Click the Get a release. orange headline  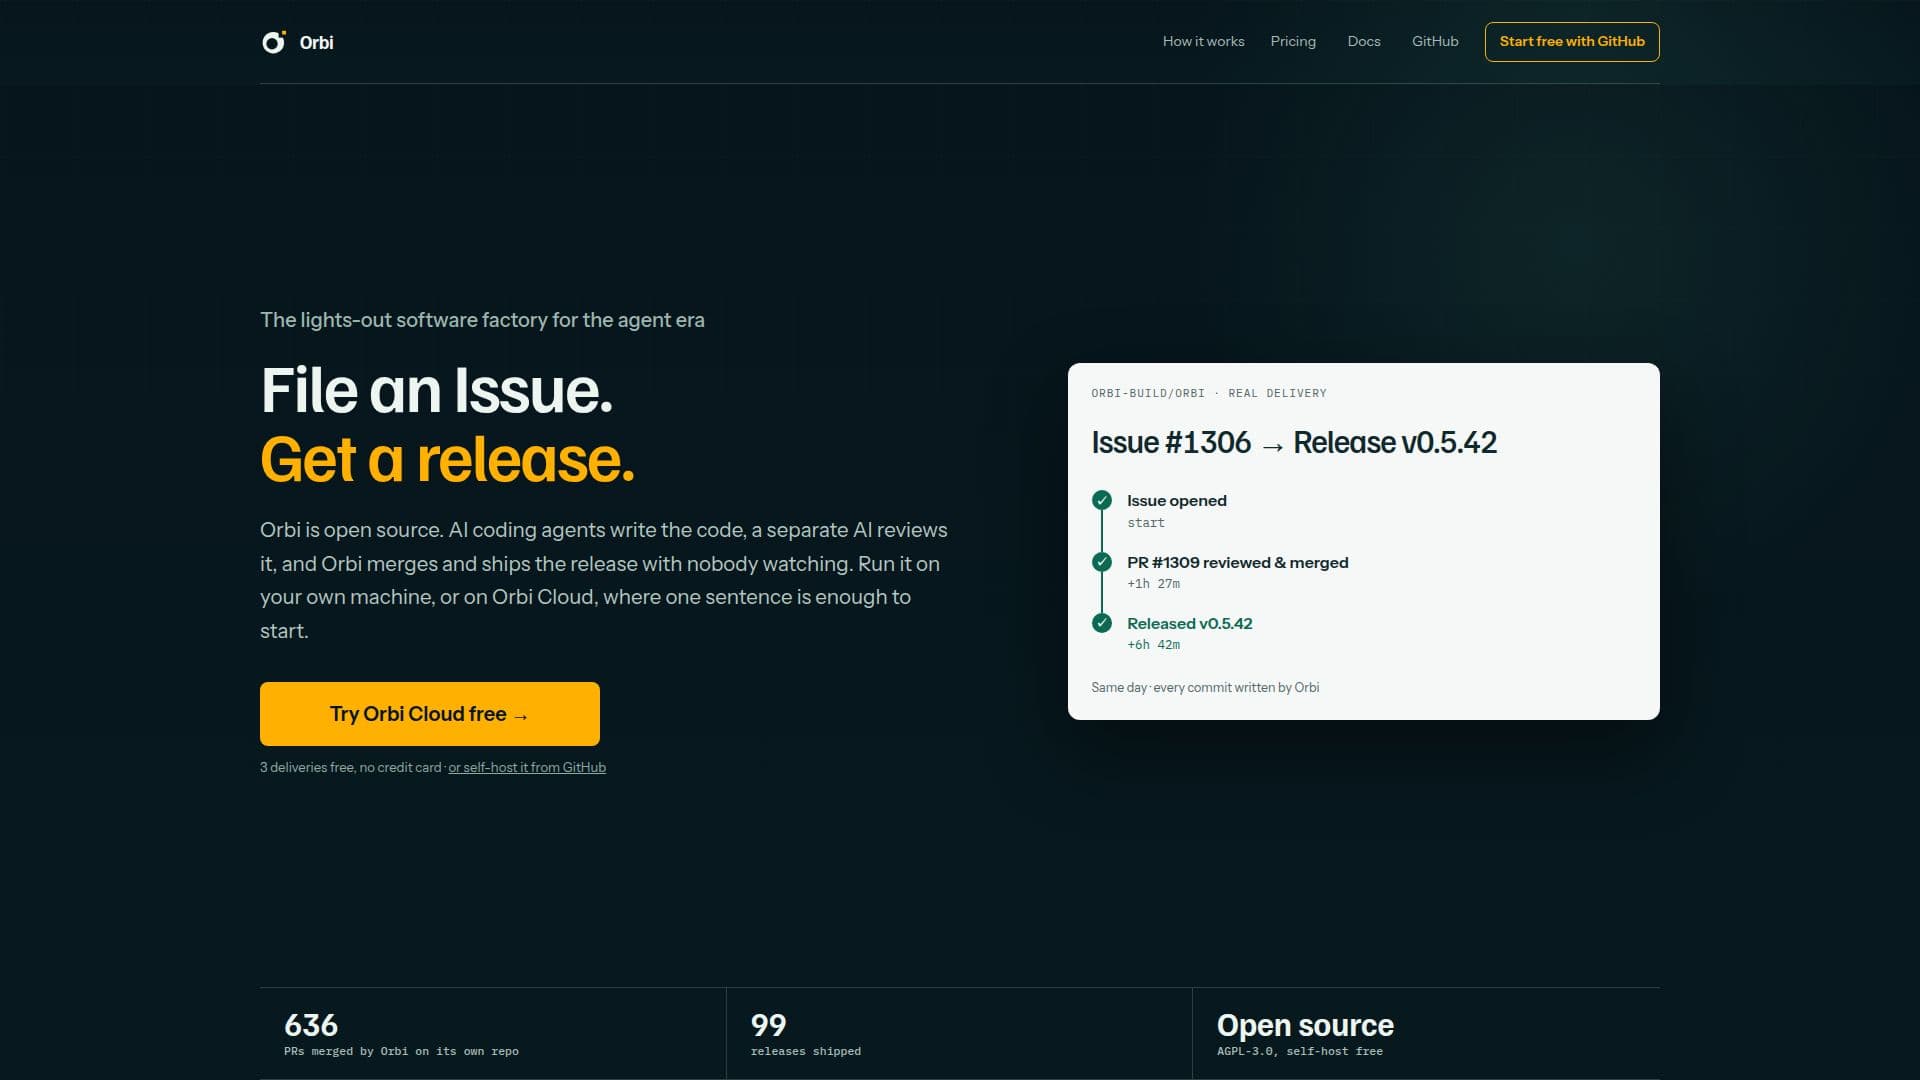pyautogui.click(x=447, y=460)
